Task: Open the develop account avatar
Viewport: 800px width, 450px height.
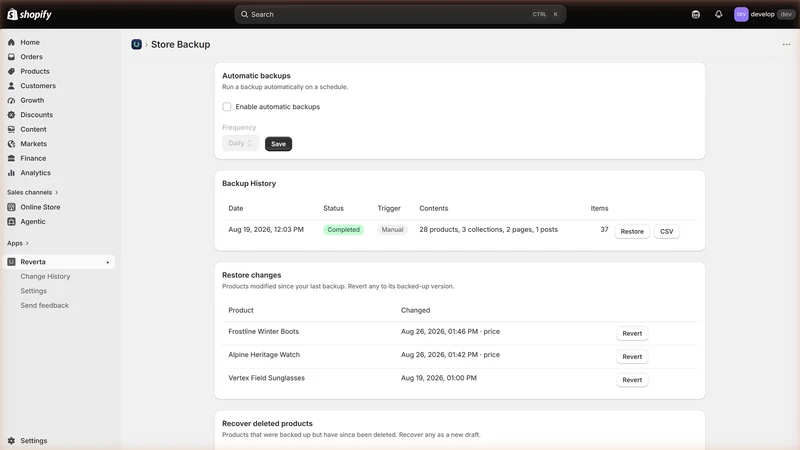Action: click(x=741, y=14)
